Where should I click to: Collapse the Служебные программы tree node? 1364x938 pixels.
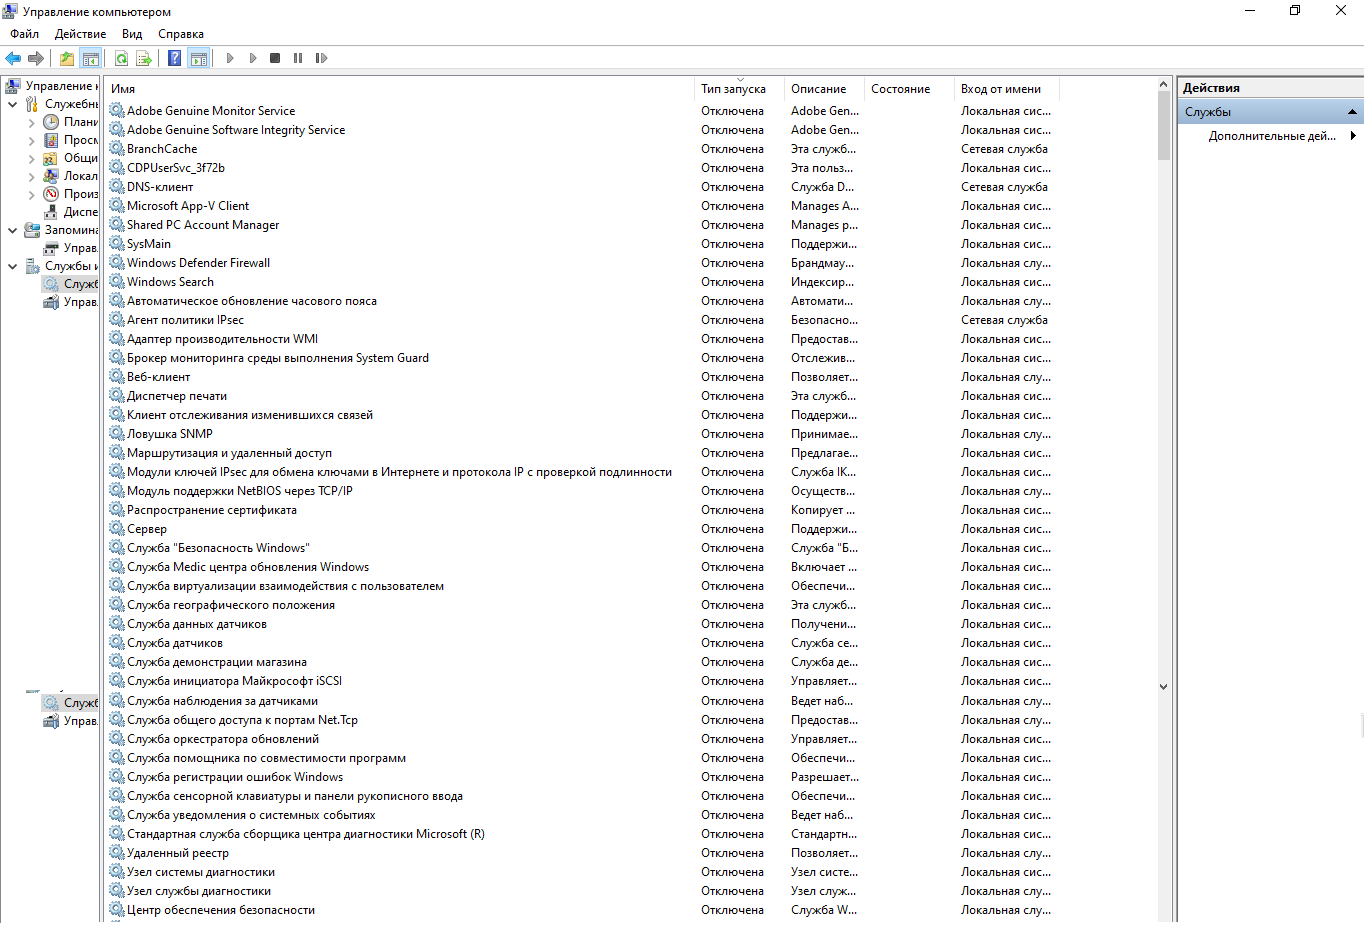(12, 104)
